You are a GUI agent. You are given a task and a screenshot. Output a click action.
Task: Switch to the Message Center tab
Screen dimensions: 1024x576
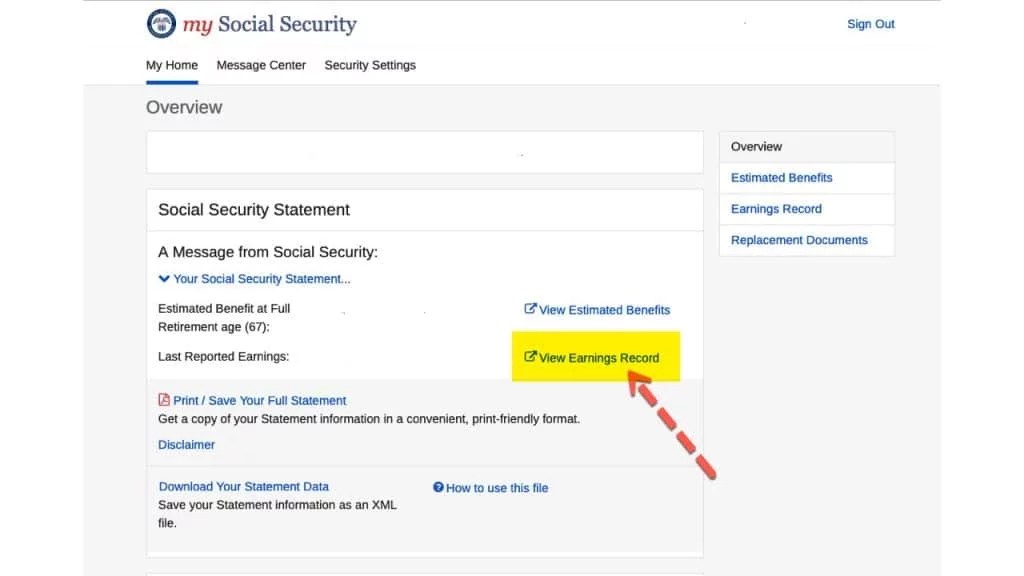[261, 64]
